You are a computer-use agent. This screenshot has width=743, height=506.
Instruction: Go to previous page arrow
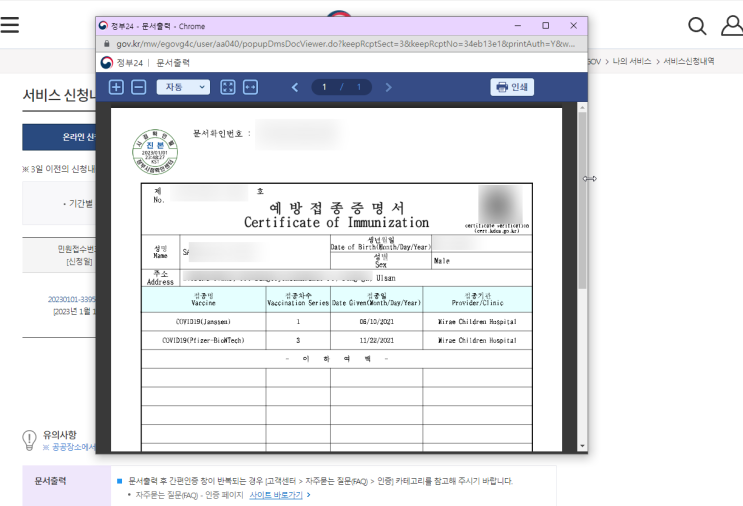tap(295, 87)
